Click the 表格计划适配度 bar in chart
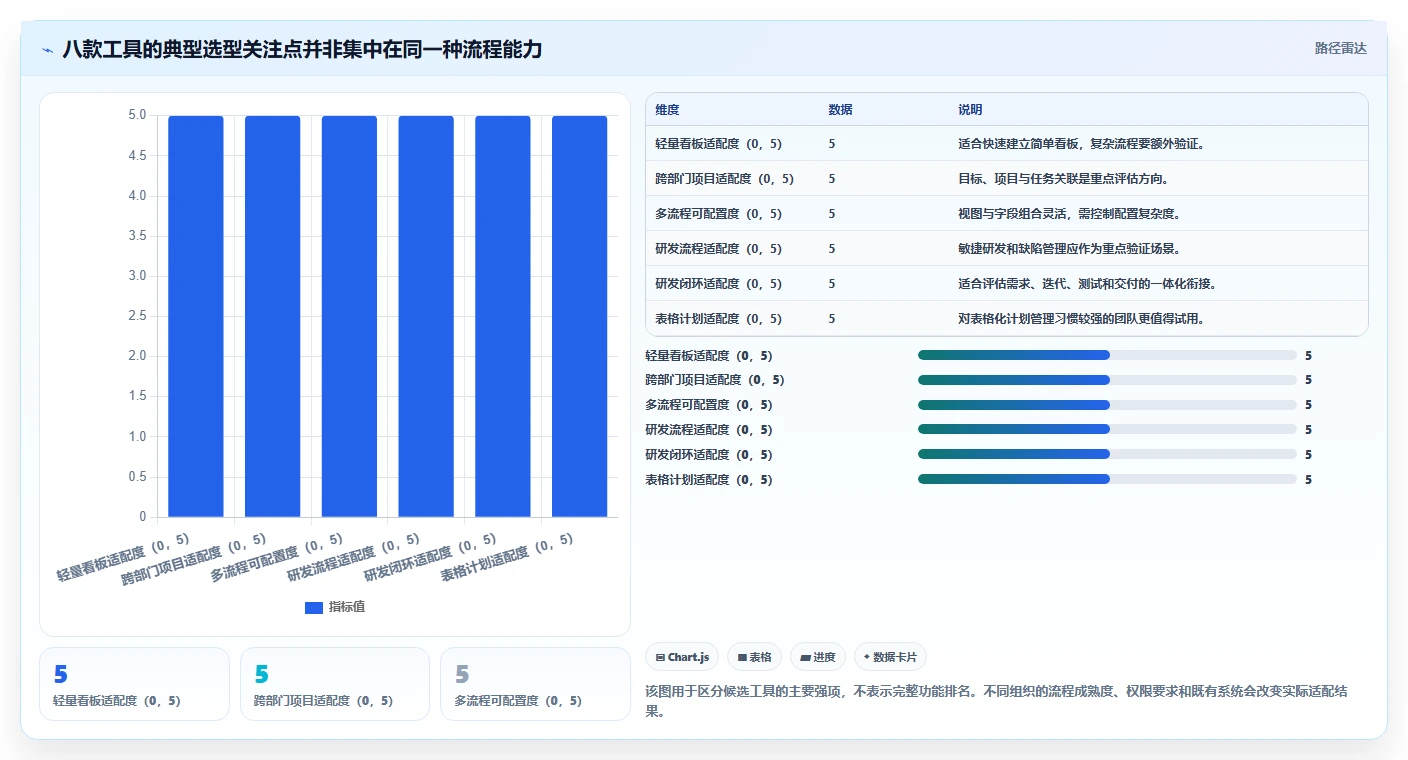Screen dimensions: 1408x760 [580, 316]
